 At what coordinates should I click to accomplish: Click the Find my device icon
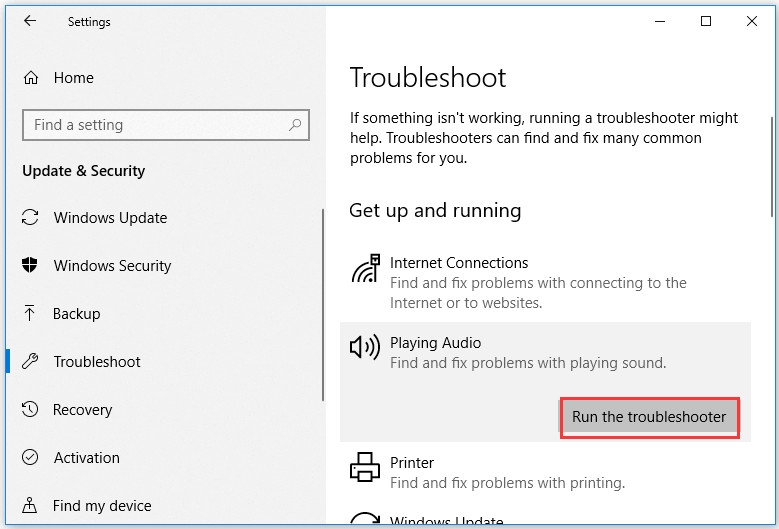(31, 506)
